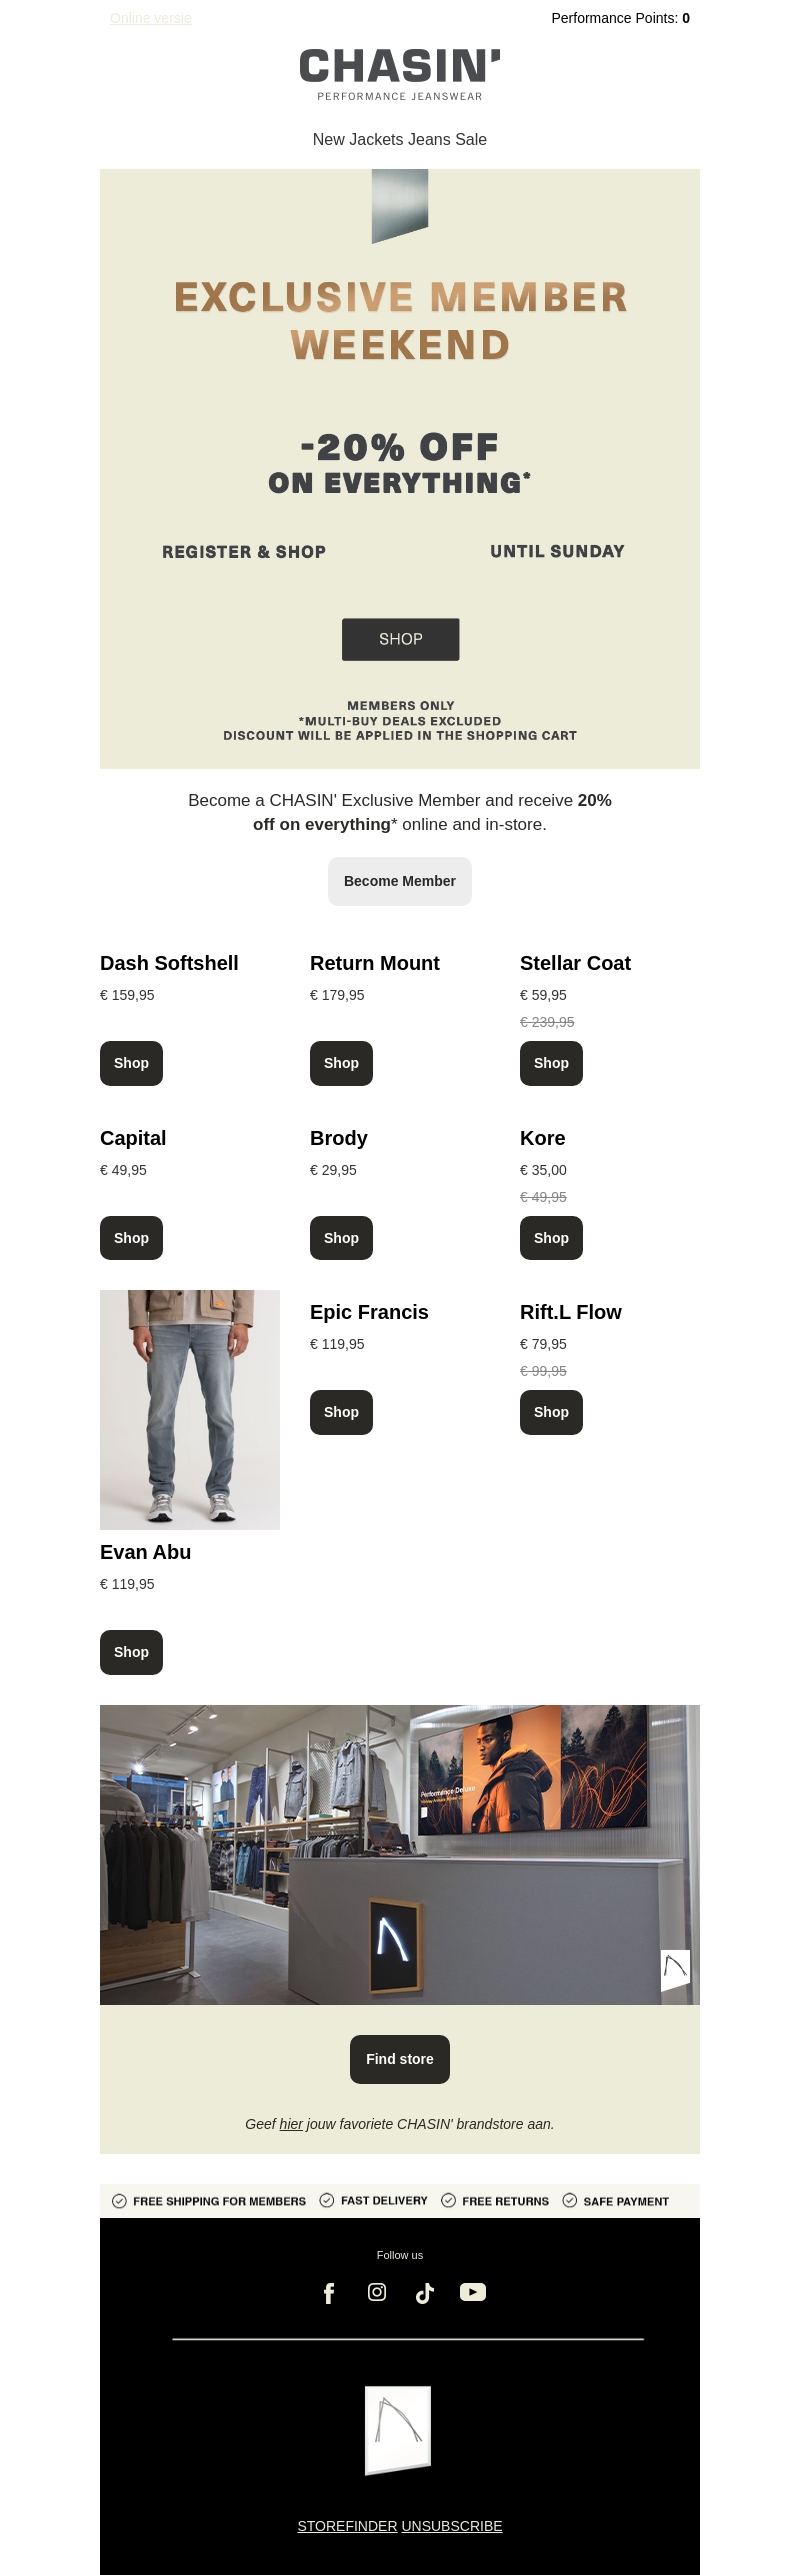Screen dimensions: 800x2575
Task: Click the white logo tile in footer
Action: pos(398,2430)
